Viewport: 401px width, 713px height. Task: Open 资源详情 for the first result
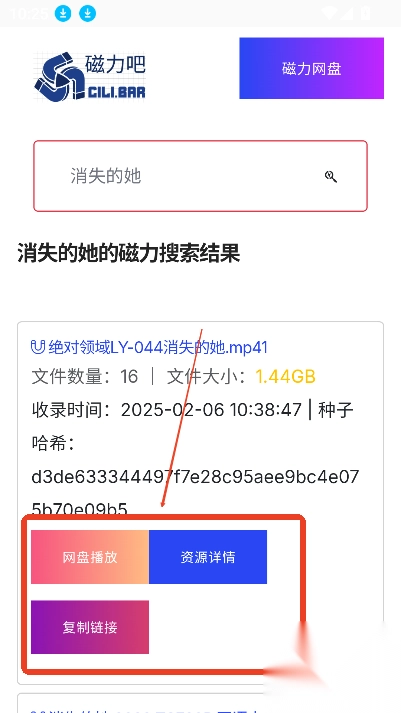[208, 557]
